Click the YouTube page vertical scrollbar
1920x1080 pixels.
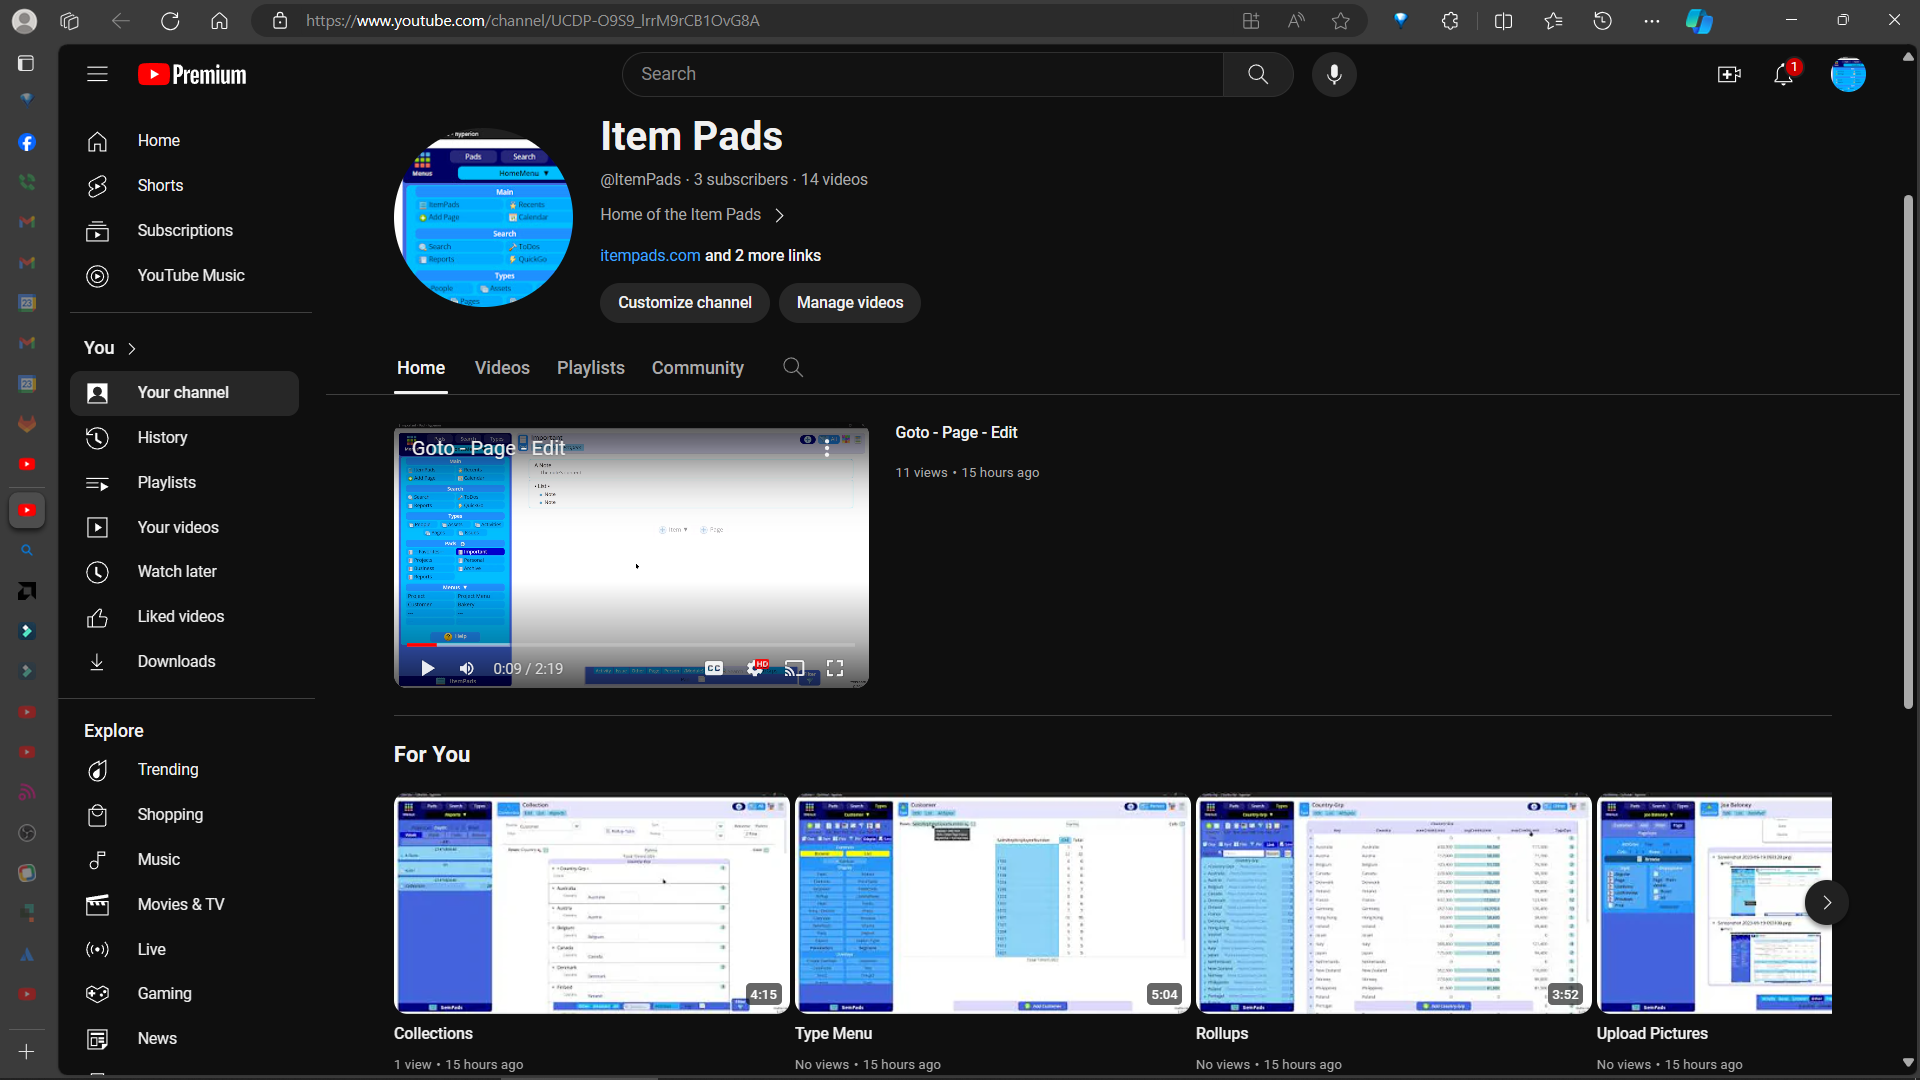point(1908,452)
